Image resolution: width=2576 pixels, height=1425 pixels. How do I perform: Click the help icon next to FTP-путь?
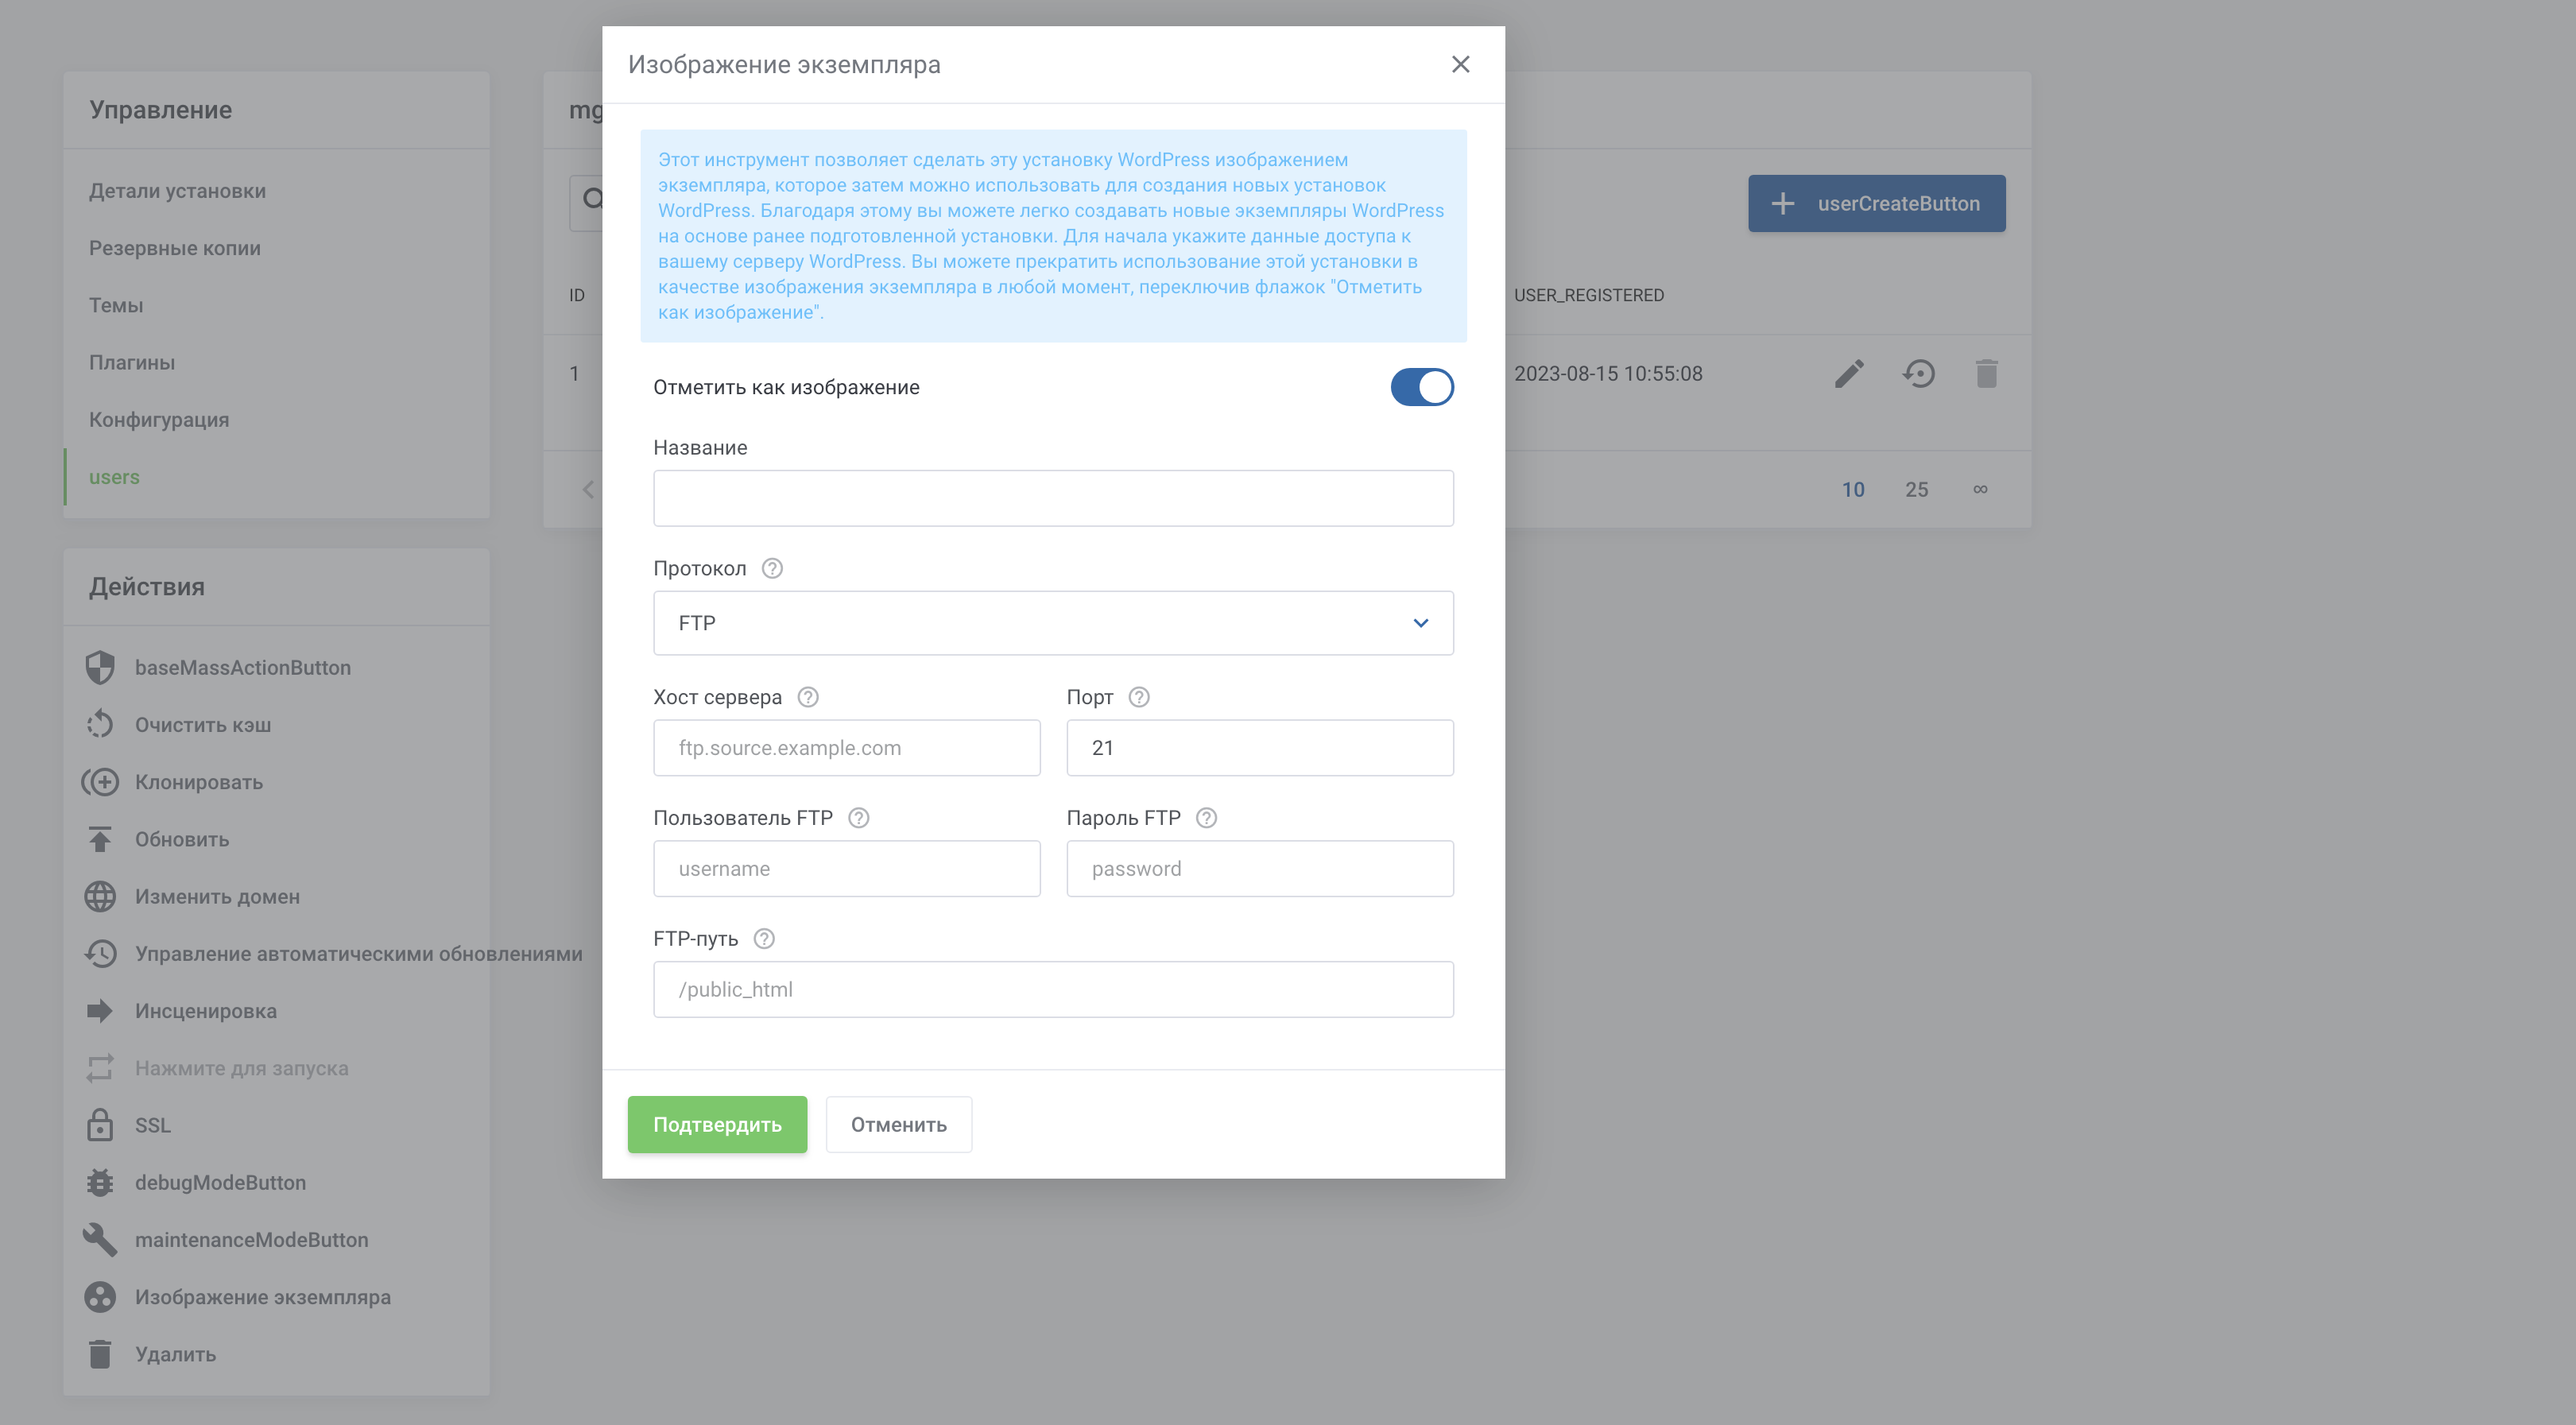763,939
